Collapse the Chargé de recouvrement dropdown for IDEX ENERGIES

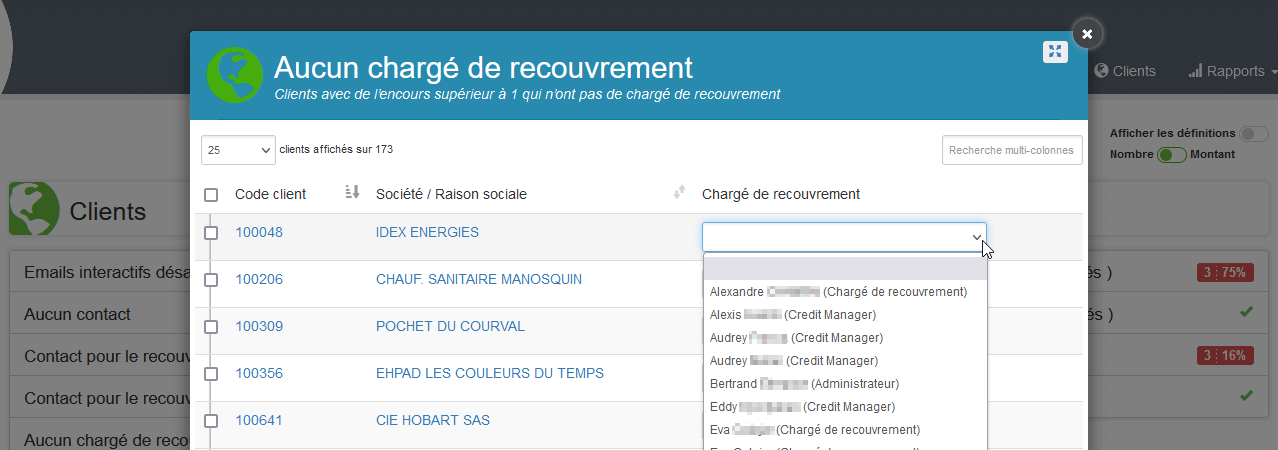click(x=844, y=237)
